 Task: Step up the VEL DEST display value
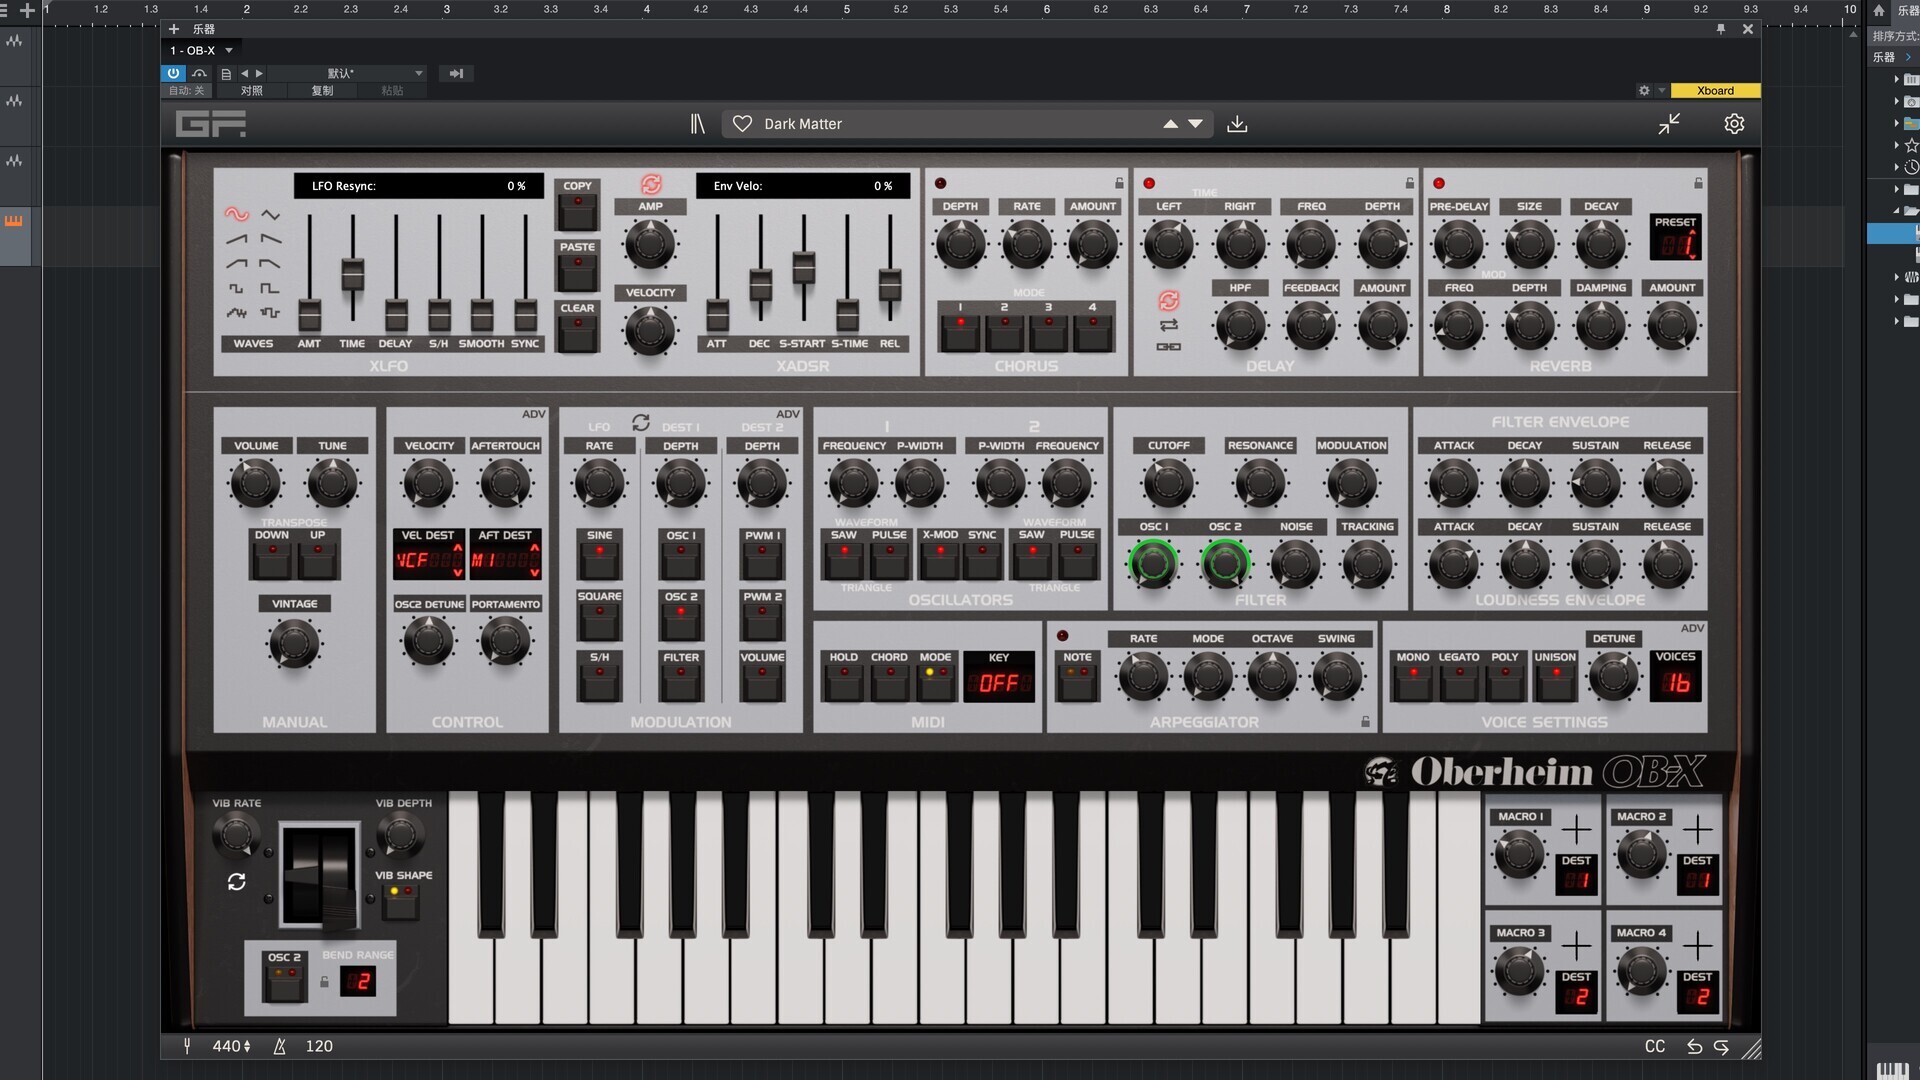click(458, 548)
